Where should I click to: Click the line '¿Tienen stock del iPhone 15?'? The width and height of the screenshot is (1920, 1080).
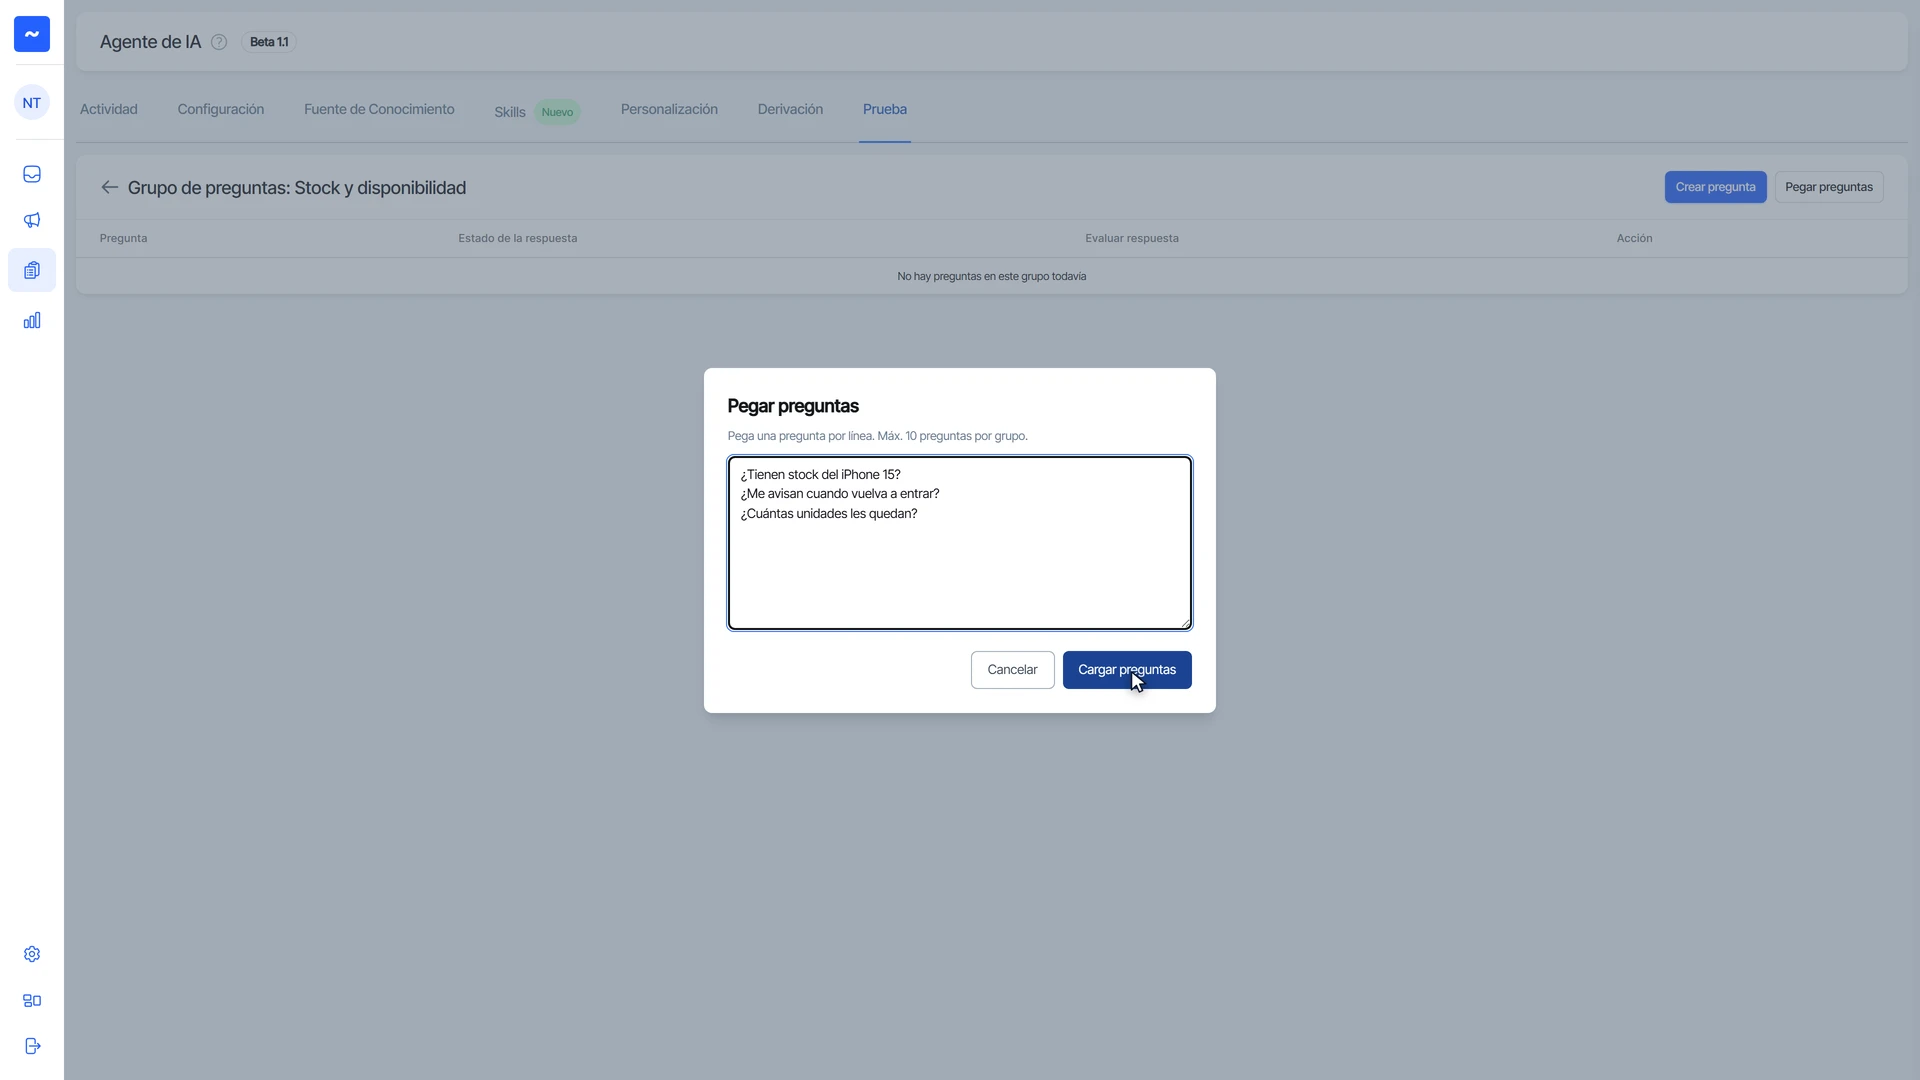click(820, 475)
